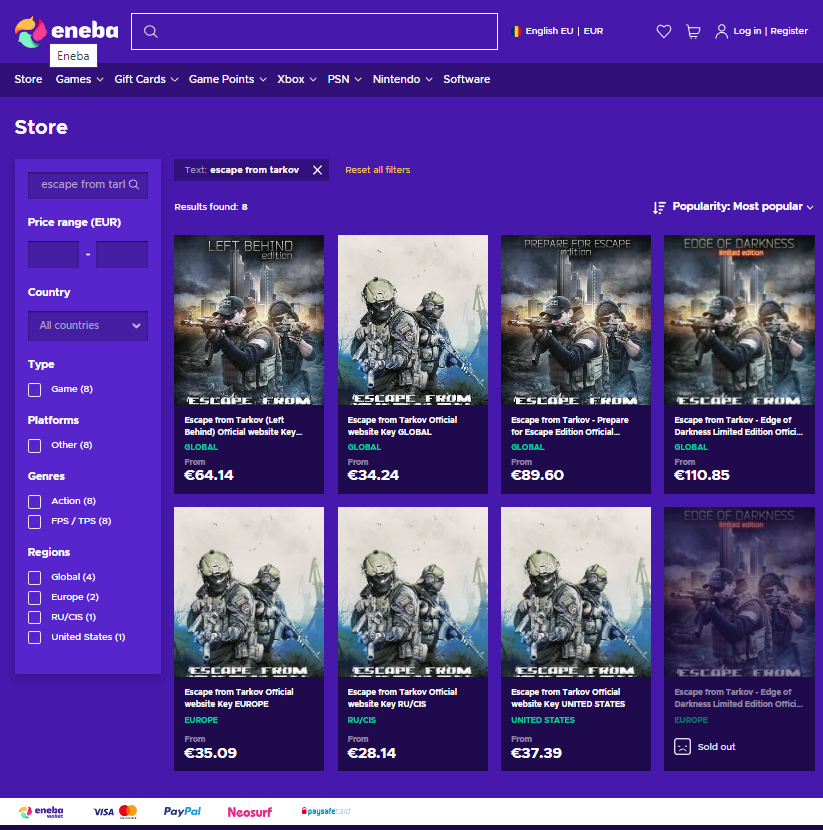Image resolution: width=823 pixels, height=830 pixels.
Task: Click the Neosurf payment logo
Action: [x=249, y=812]
